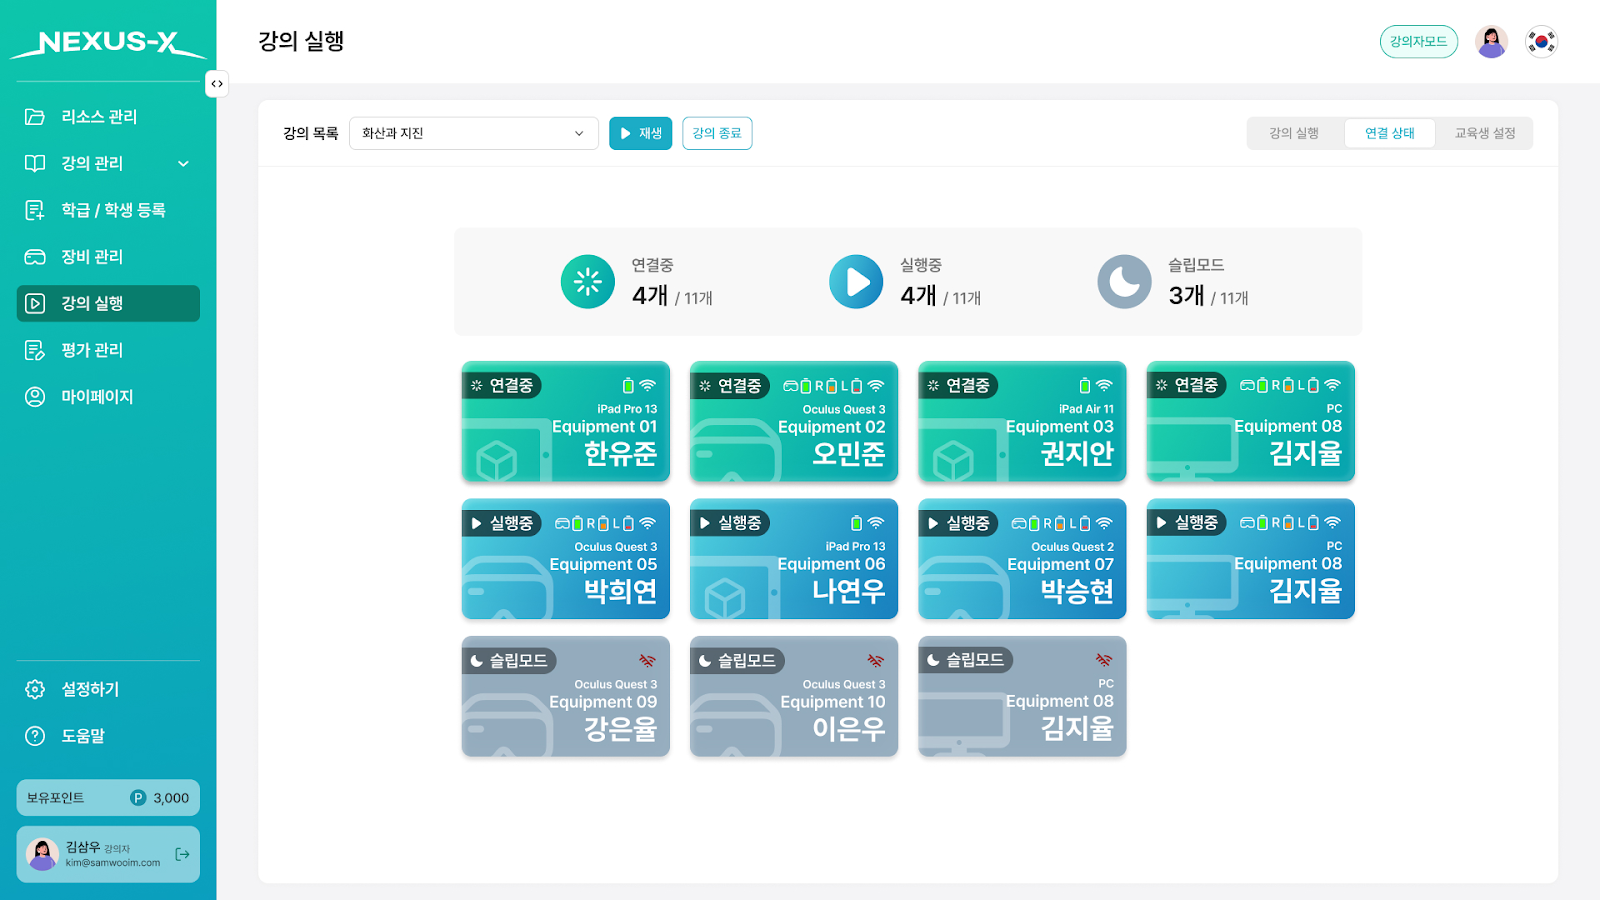Image resolution: width=1600 pixels, height=900 pixels.
Task: Click the 강의 관리 book icon
Action: [35, 163]
